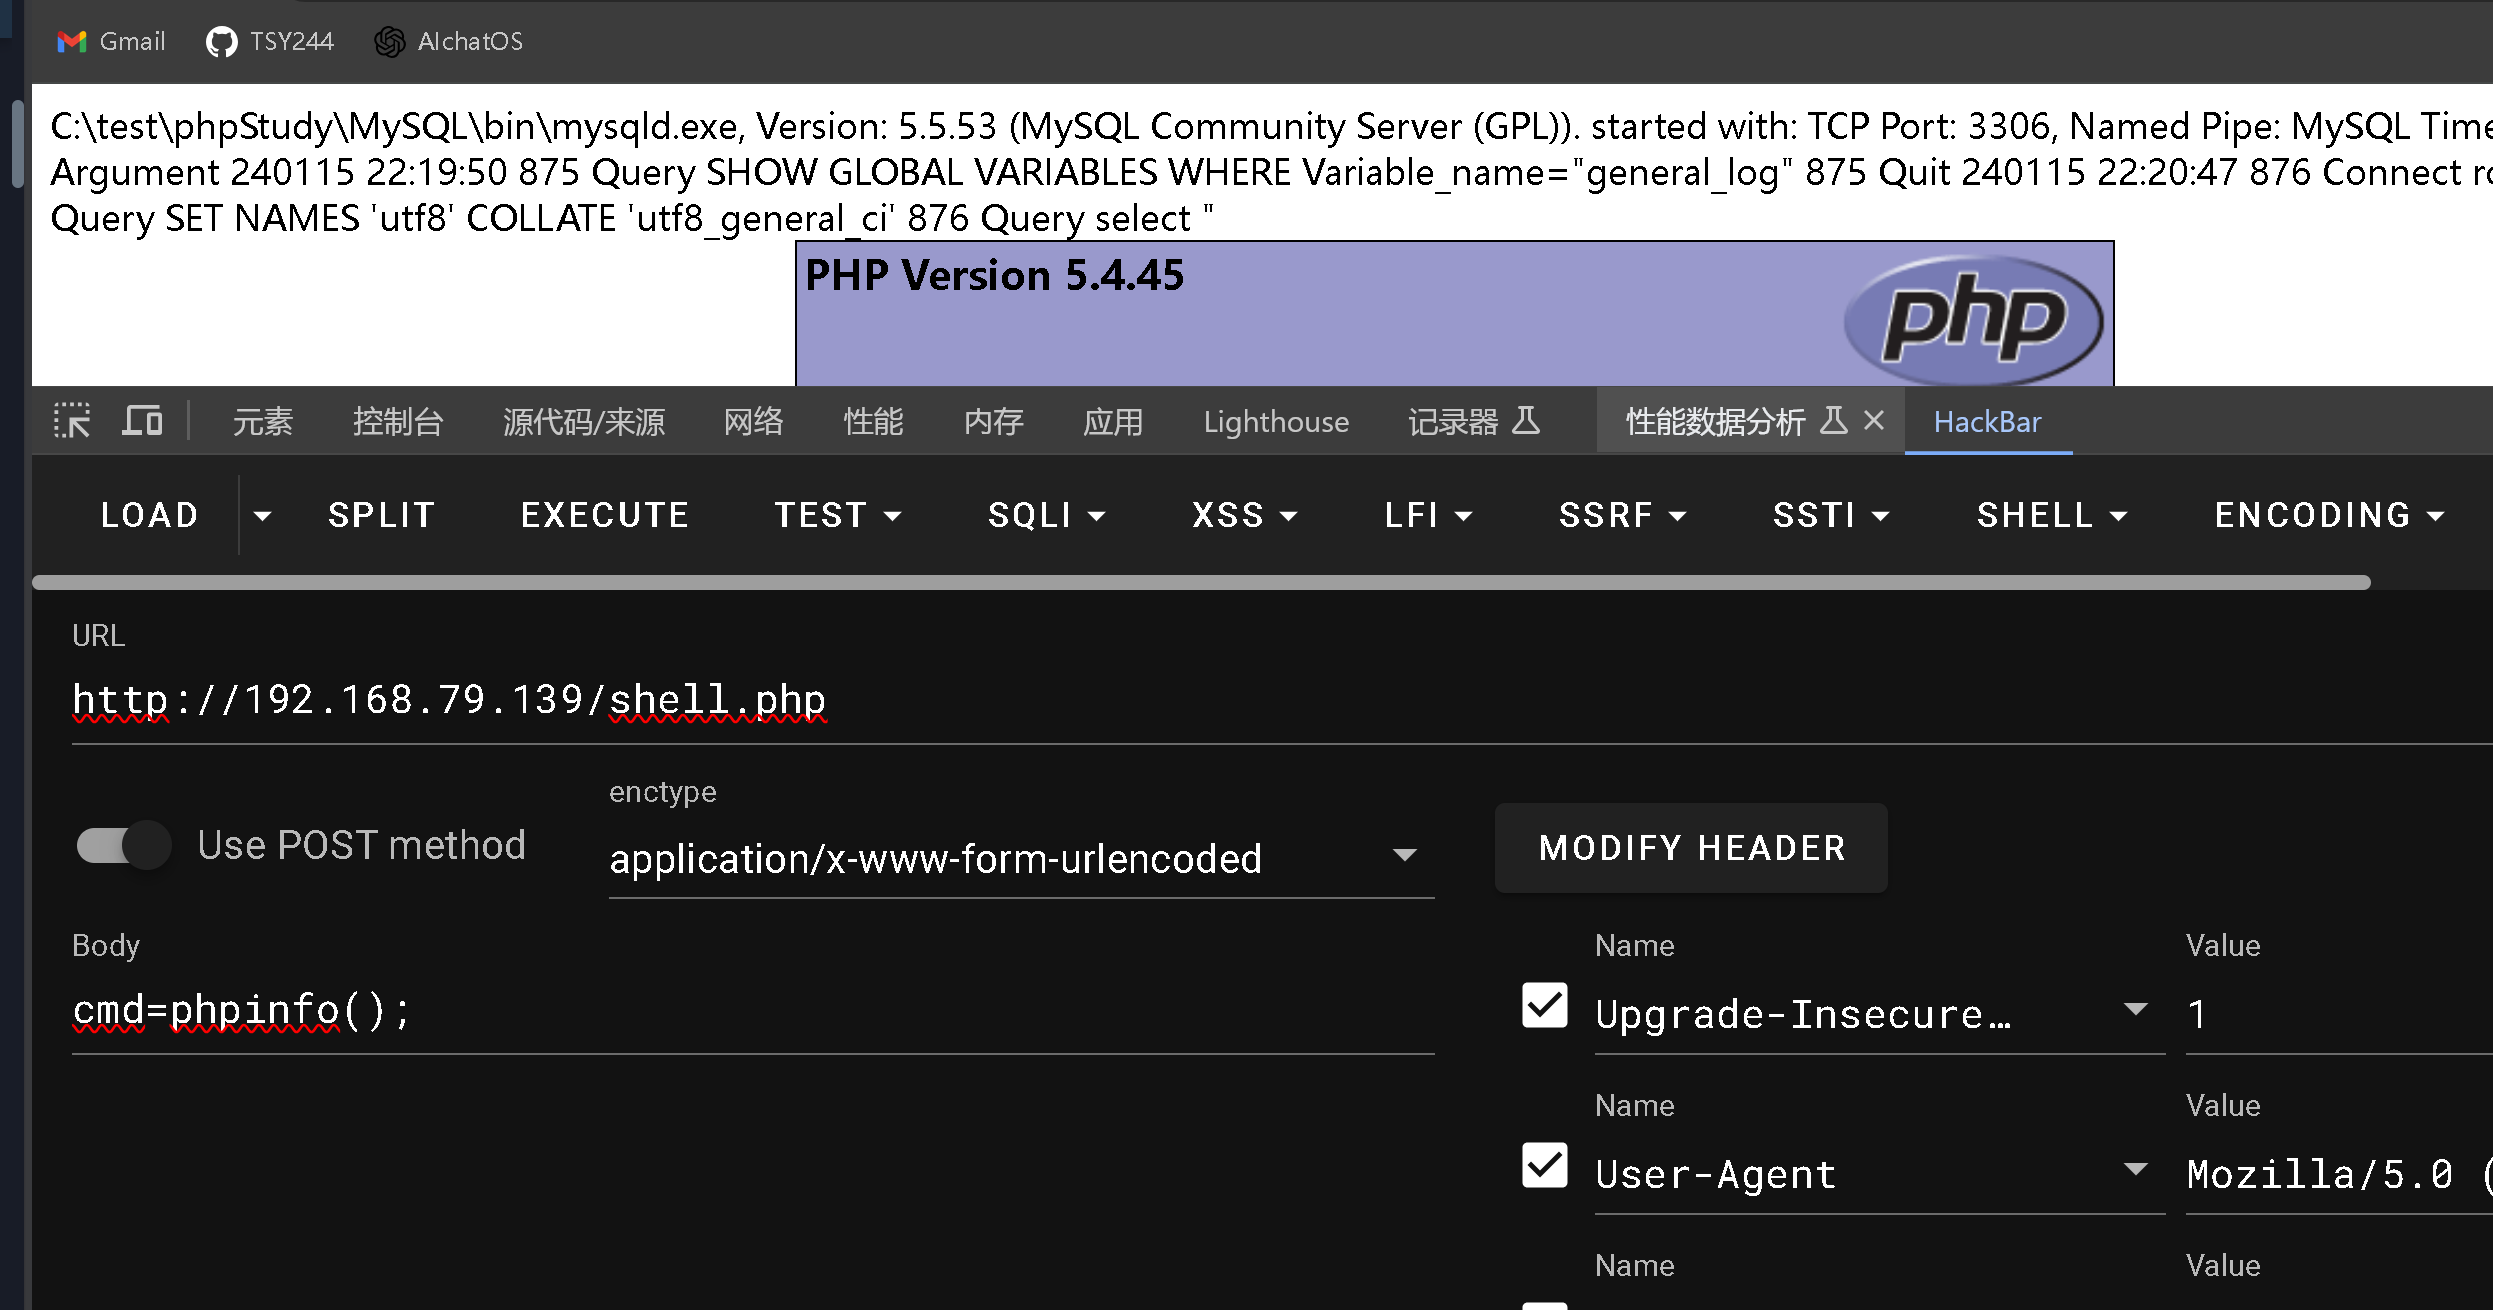Open the LOAD split-button arrow
The height and width of the screenshot is (1310, 2493).
263,515
